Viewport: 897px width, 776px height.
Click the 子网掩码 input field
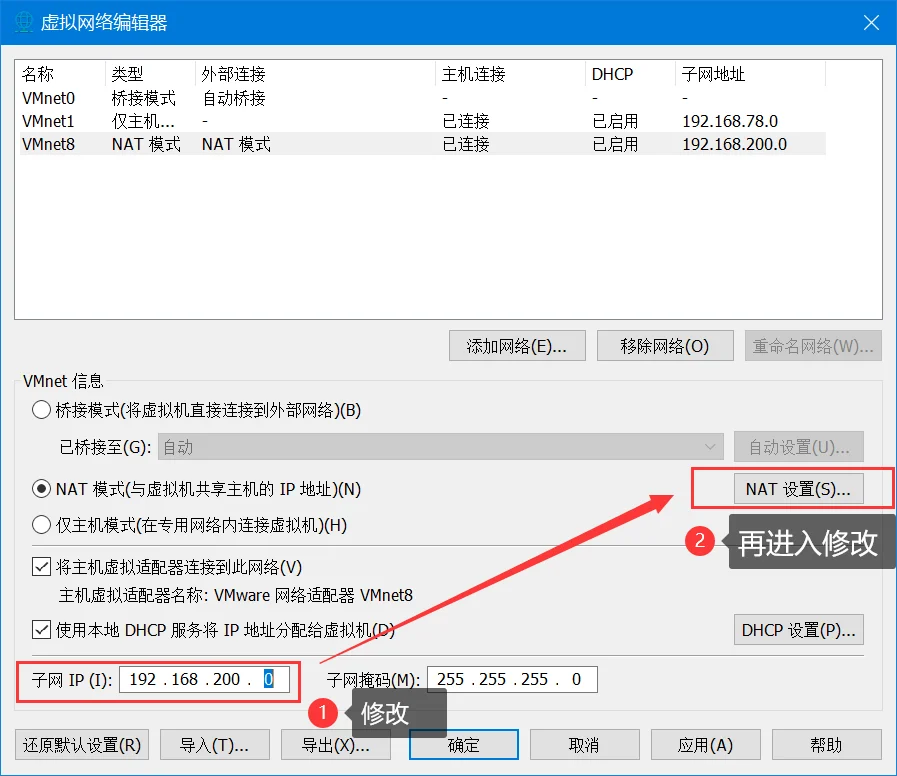click(x=511, y=680)
